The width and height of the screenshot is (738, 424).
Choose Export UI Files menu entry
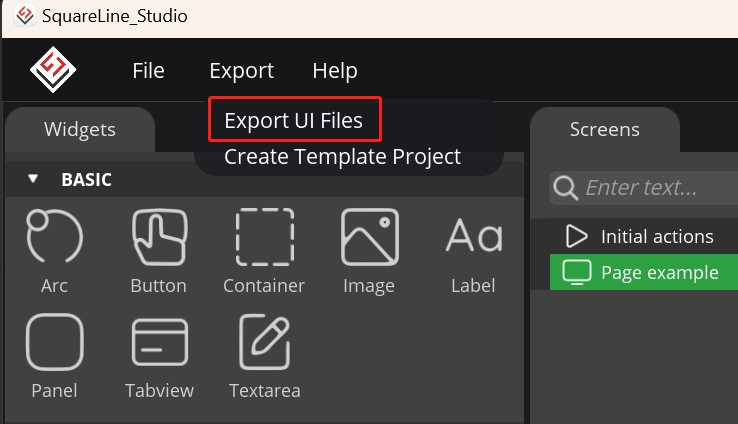coord(294,120)
